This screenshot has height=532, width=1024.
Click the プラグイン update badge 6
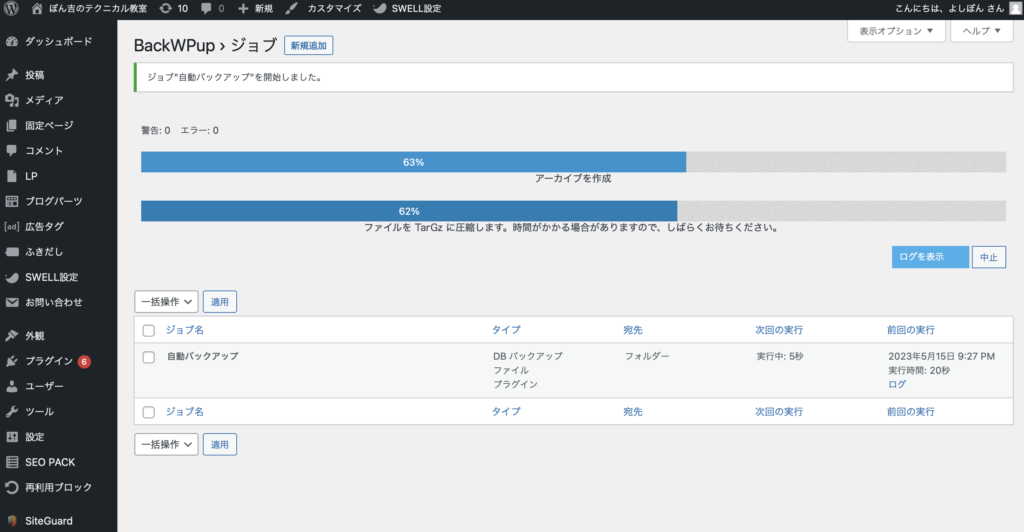coord(84,362)
